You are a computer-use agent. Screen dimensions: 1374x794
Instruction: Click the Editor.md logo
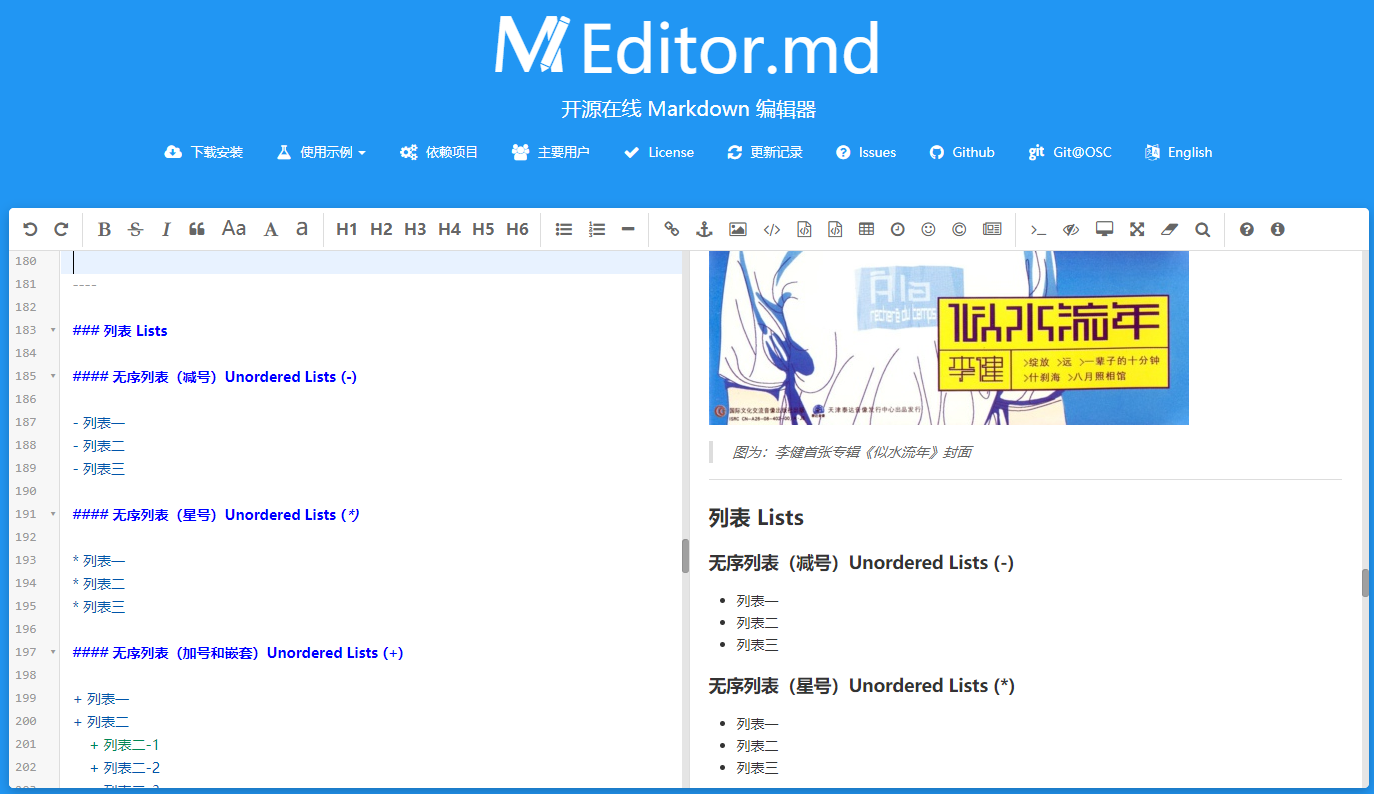click(x=687, y=46)
